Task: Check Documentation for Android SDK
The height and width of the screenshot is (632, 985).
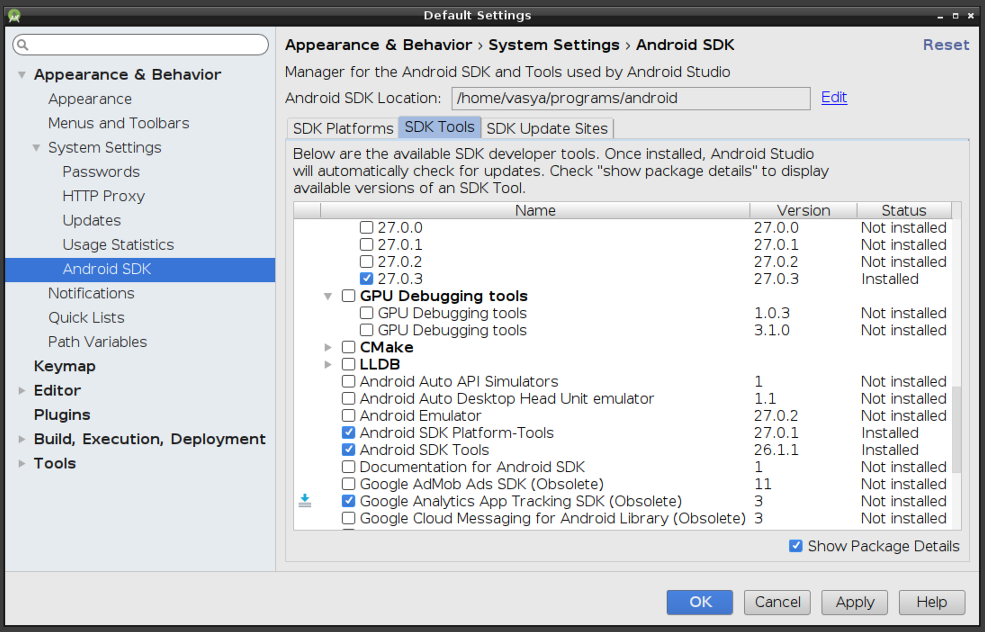Action: tap(349, 467)
